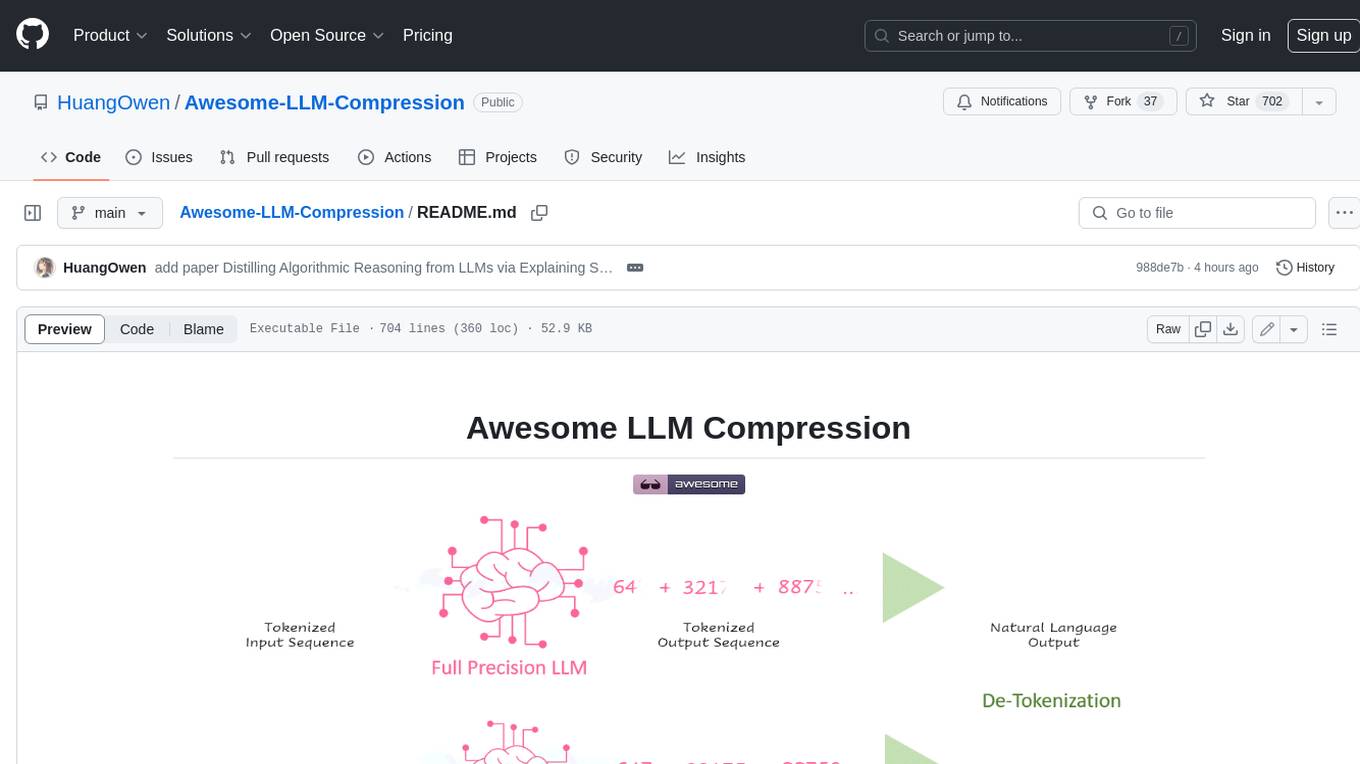1360x764 pixels.
Task: Expand the Product menu
Action: pyautogui.click(x=110, y=35)
